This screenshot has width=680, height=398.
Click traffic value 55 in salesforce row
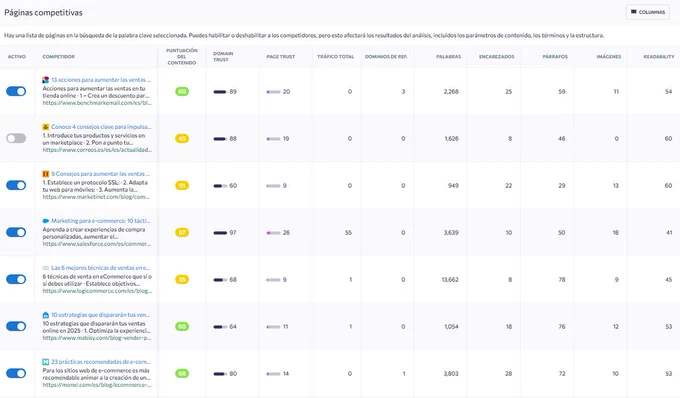click(x=348, y=233)
